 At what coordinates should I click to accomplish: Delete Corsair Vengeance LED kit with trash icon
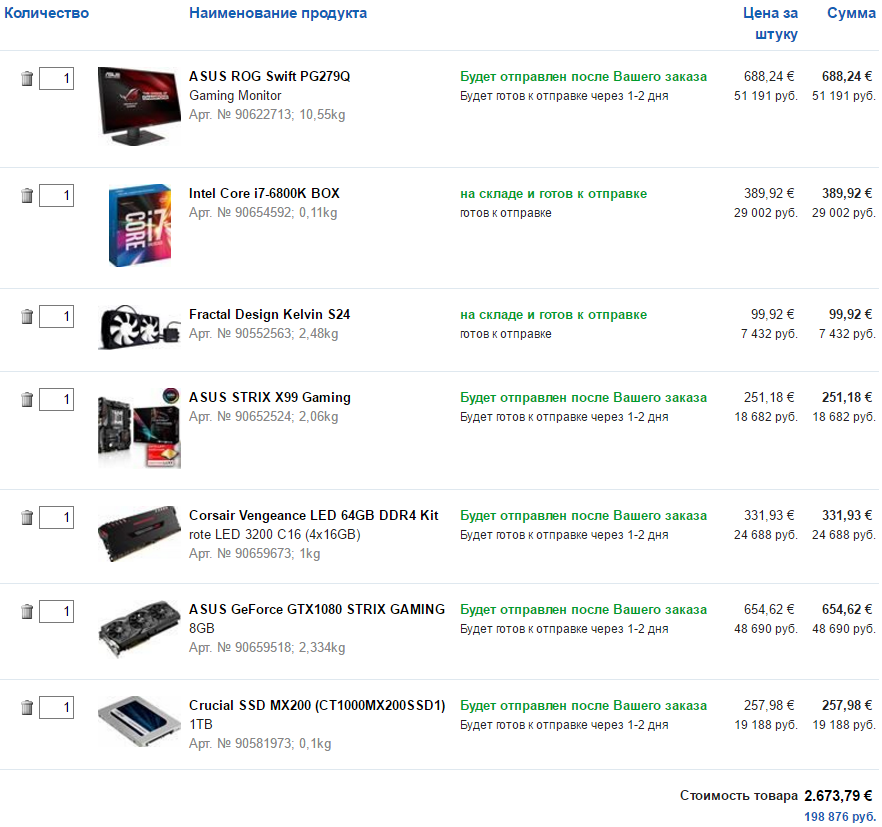[26, 517]
